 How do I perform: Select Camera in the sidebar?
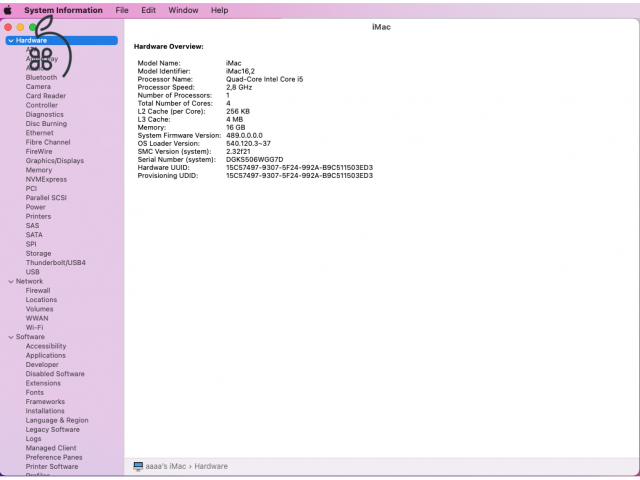click(x=38, y=87)
